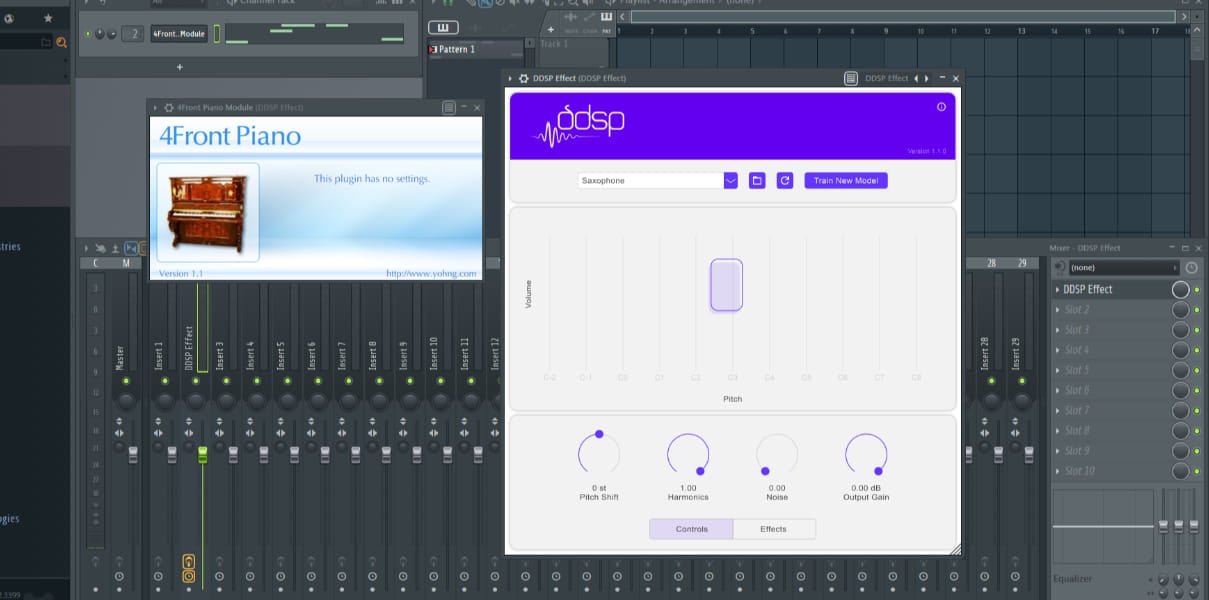Screen dimensions: 1209x600
Task: Switch to the Controls tab in DDSP
Action: click(x=691, y=529)
